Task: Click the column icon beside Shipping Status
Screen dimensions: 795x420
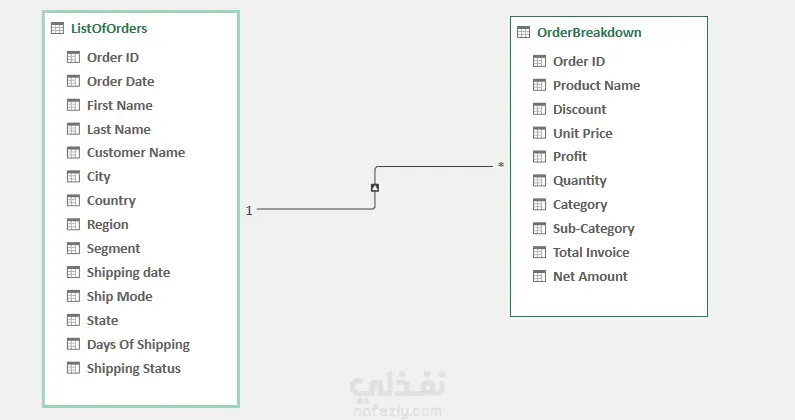Action: click(74, 368)
